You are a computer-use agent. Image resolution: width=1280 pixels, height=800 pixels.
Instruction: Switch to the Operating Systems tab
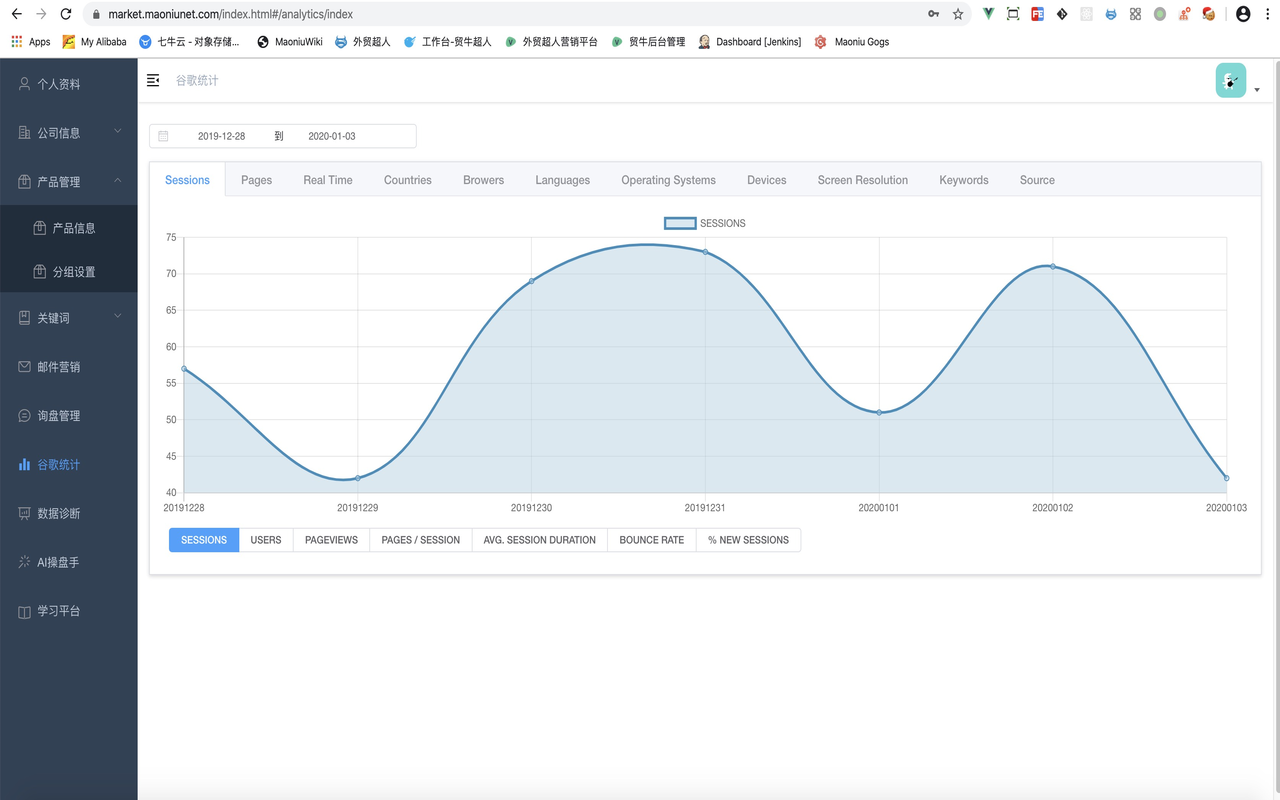pyautogui.click(x=668, y=180)
